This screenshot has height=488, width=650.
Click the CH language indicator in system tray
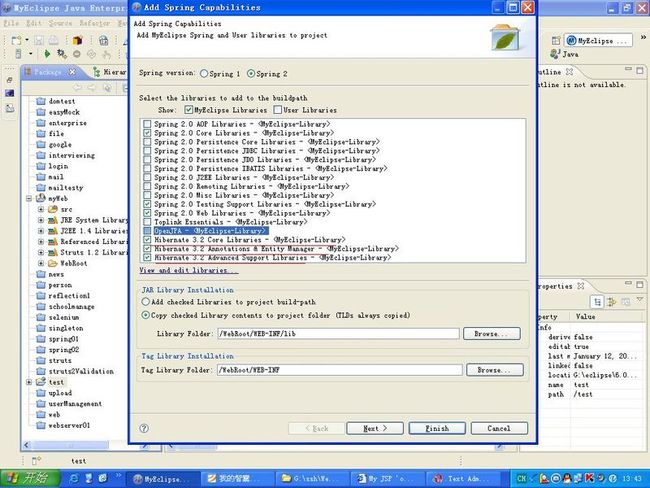[521, 478]
